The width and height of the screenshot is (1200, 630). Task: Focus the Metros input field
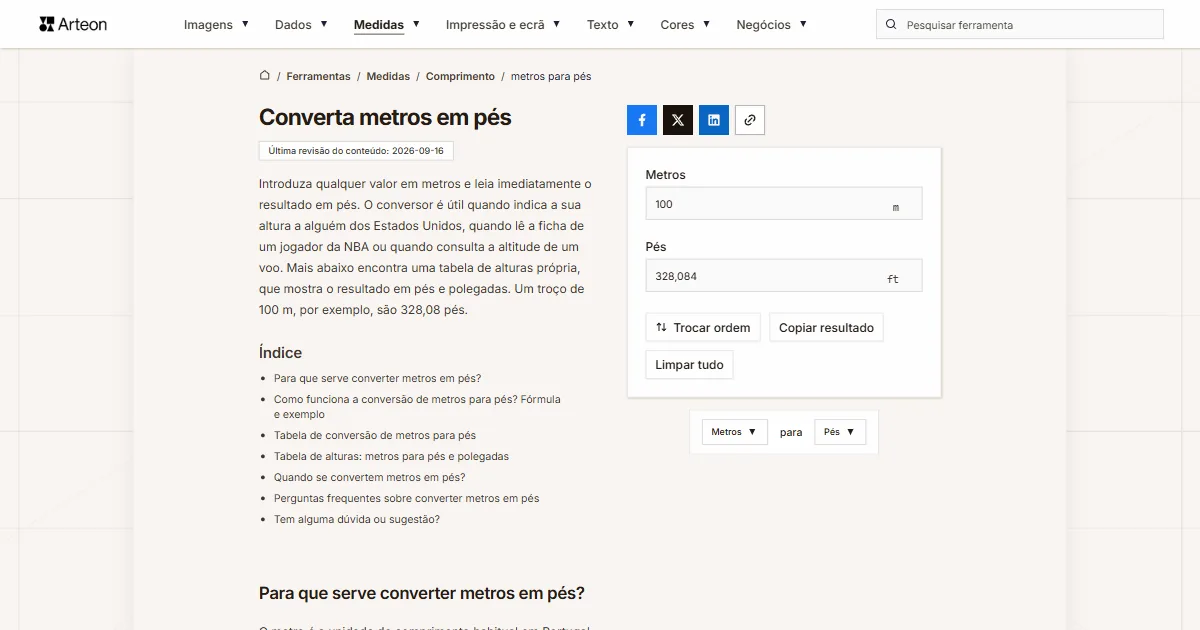tap(784, 204)
